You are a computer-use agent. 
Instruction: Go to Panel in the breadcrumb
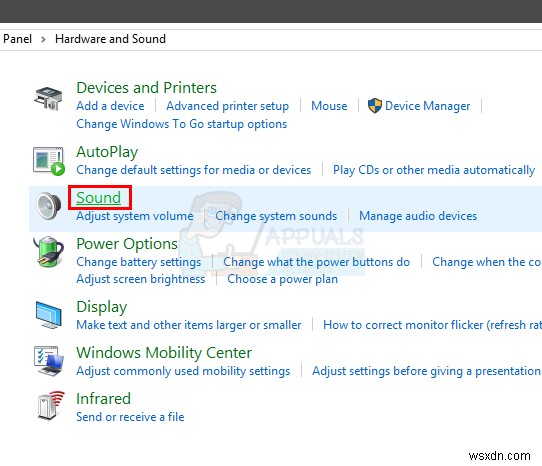17,39
